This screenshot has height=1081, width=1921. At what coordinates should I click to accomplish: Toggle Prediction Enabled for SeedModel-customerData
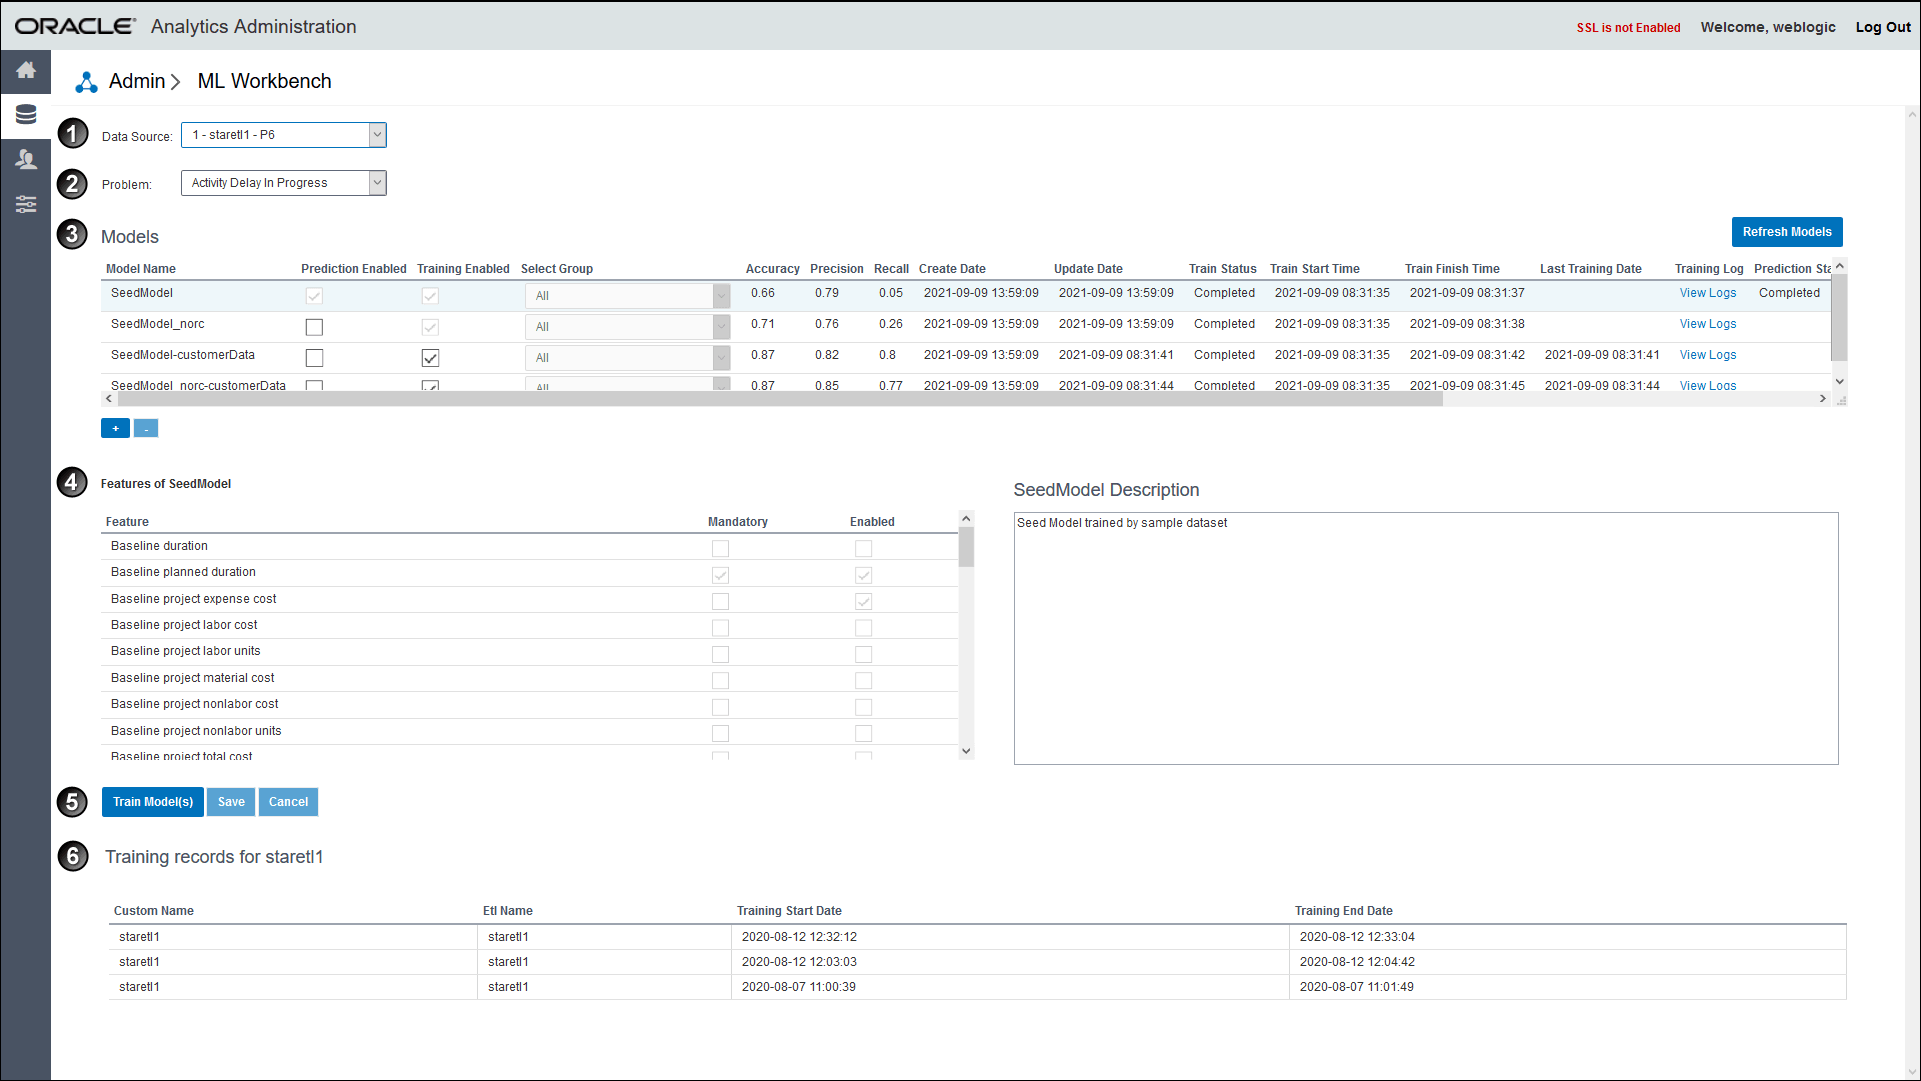coord(314,358)
